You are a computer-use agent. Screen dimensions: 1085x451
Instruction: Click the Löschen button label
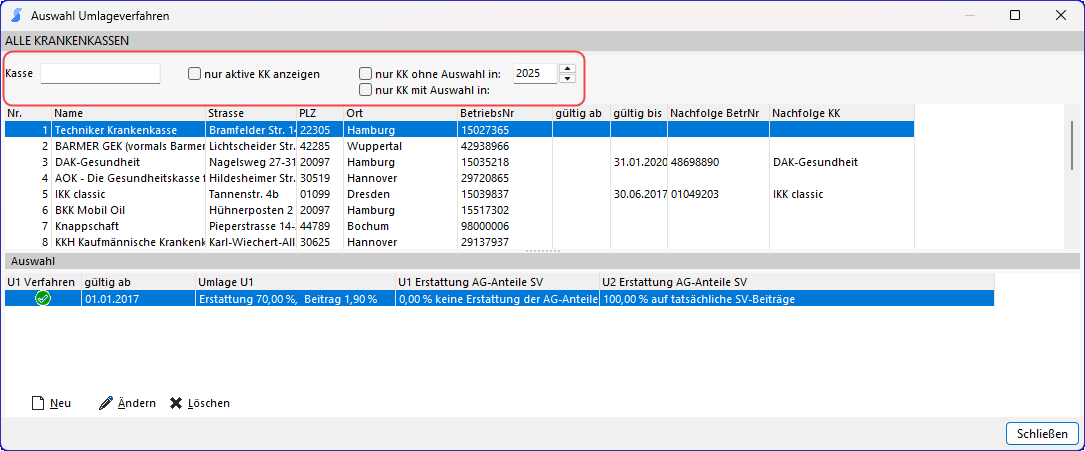tap(209, 403)
